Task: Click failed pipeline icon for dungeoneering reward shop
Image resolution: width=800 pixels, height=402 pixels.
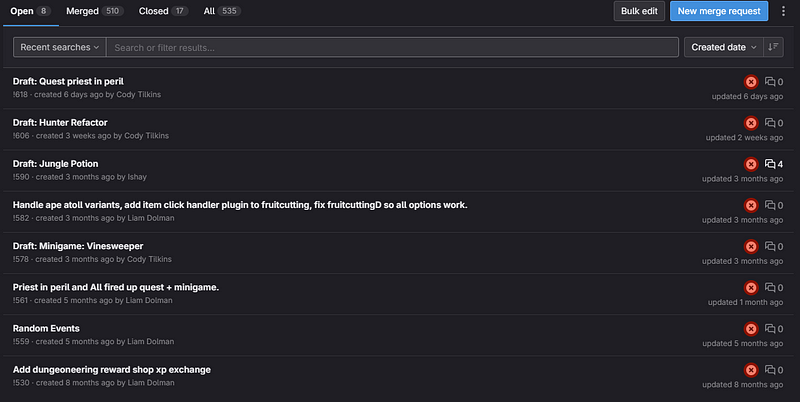Action: coord(751,370)
